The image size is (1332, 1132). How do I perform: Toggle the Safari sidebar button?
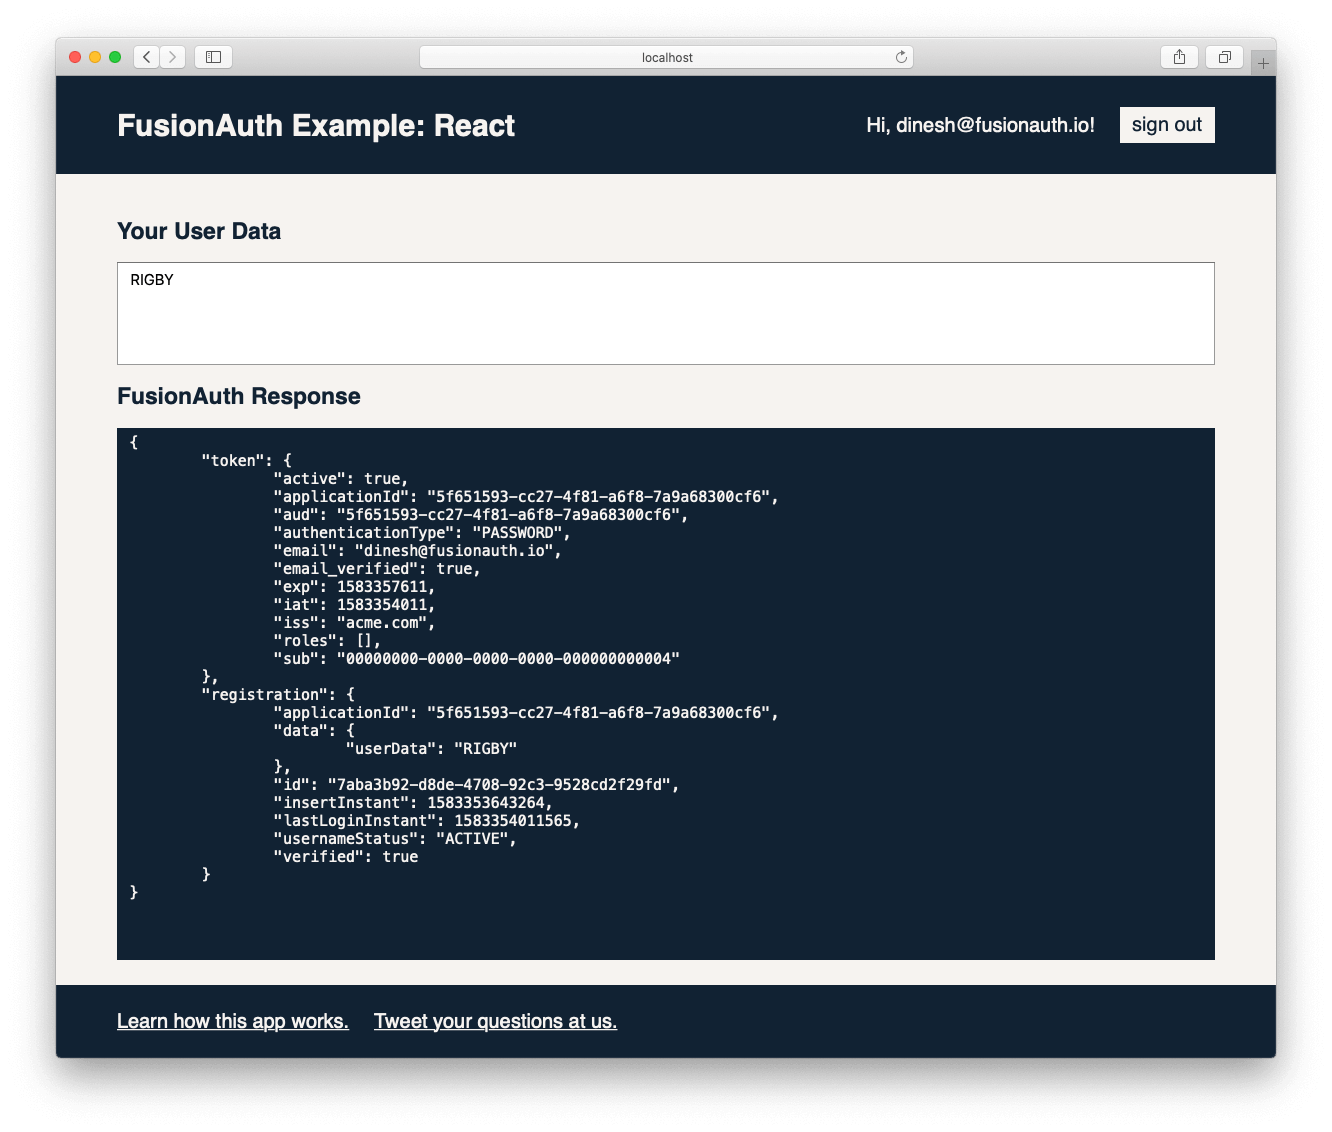click(x=213, y=57)
